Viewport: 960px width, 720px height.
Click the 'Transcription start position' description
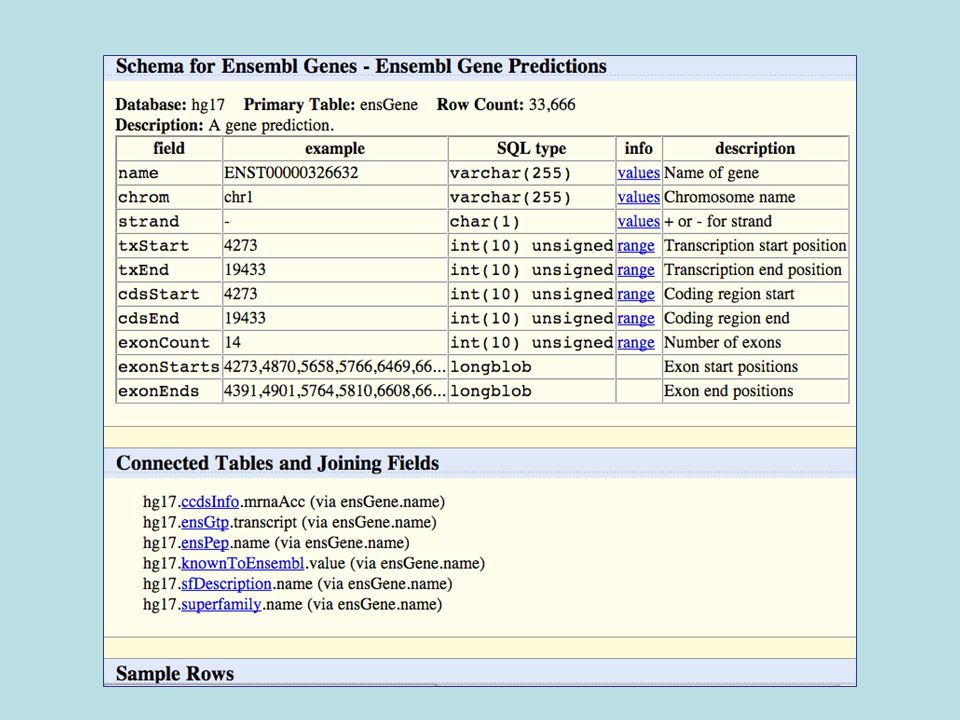(x=755, y=246)
